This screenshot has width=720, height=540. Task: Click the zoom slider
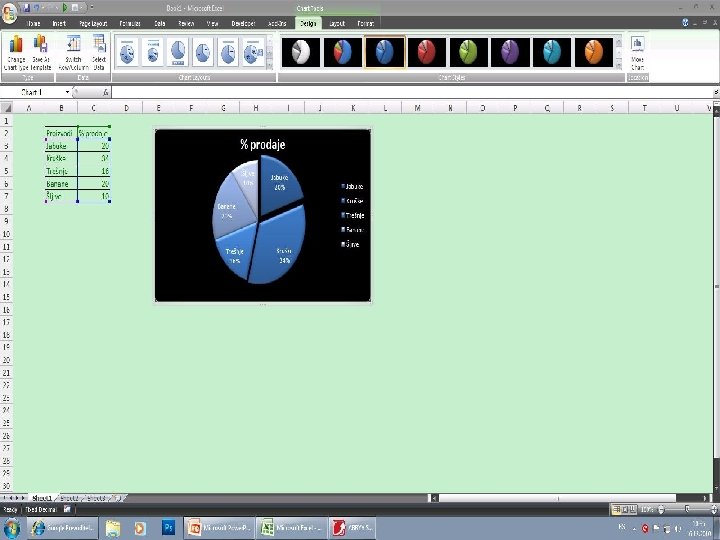[x=687, y=509]
